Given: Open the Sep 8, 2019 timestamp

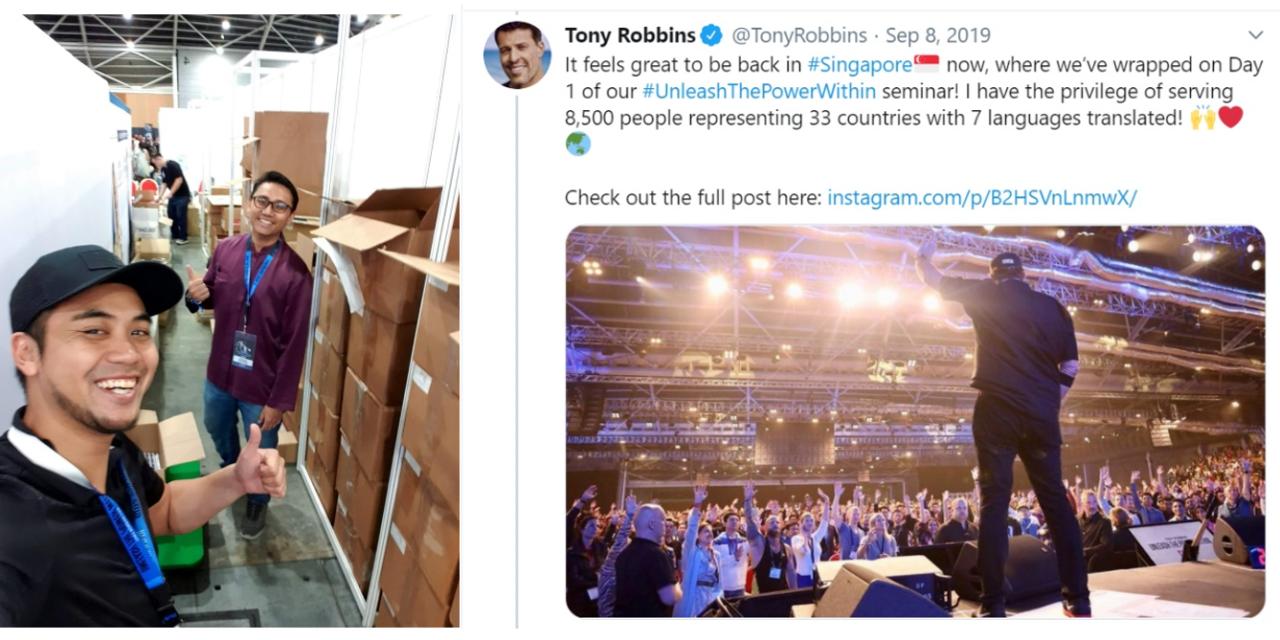Looking at the screenshot, I should click(938, 36).
